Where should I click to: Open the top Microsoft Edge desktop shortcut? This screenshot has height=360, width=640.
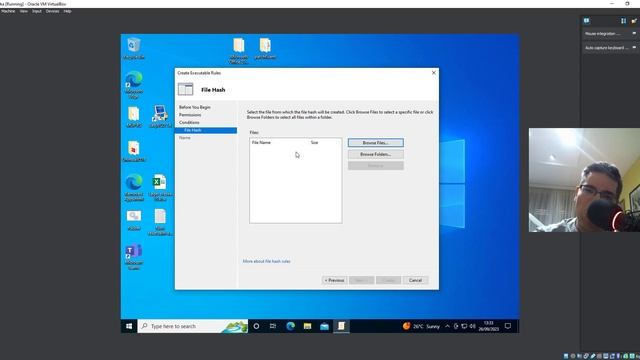[x=134, y=84]
